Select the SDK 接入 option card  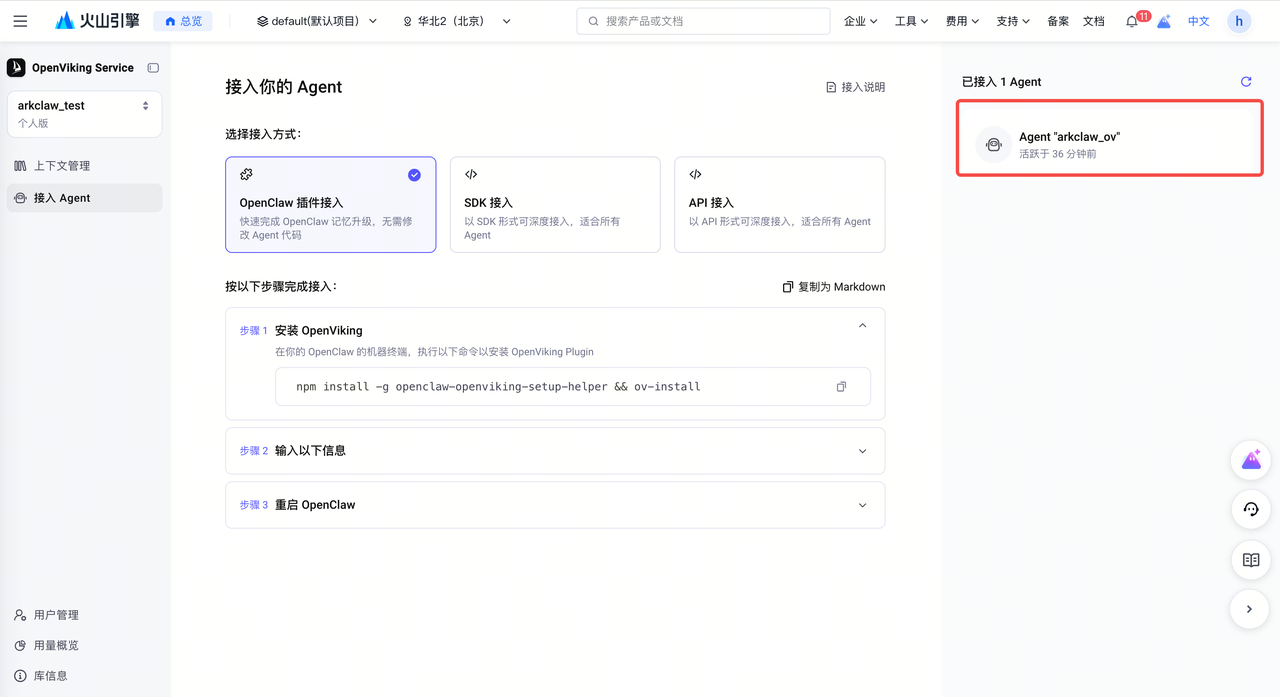pos(555,204)
